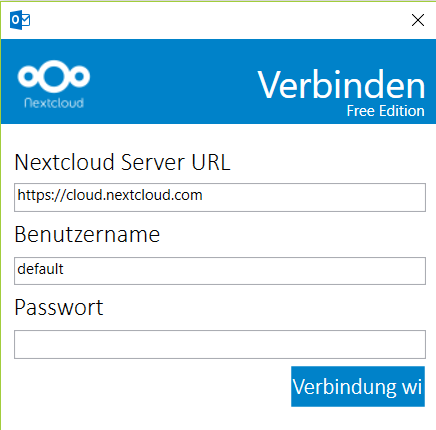The height and width of the screenshot is (430, 436).
Task: Click empty blue banner between logo and Verbinden
Action: pos(173,82)
